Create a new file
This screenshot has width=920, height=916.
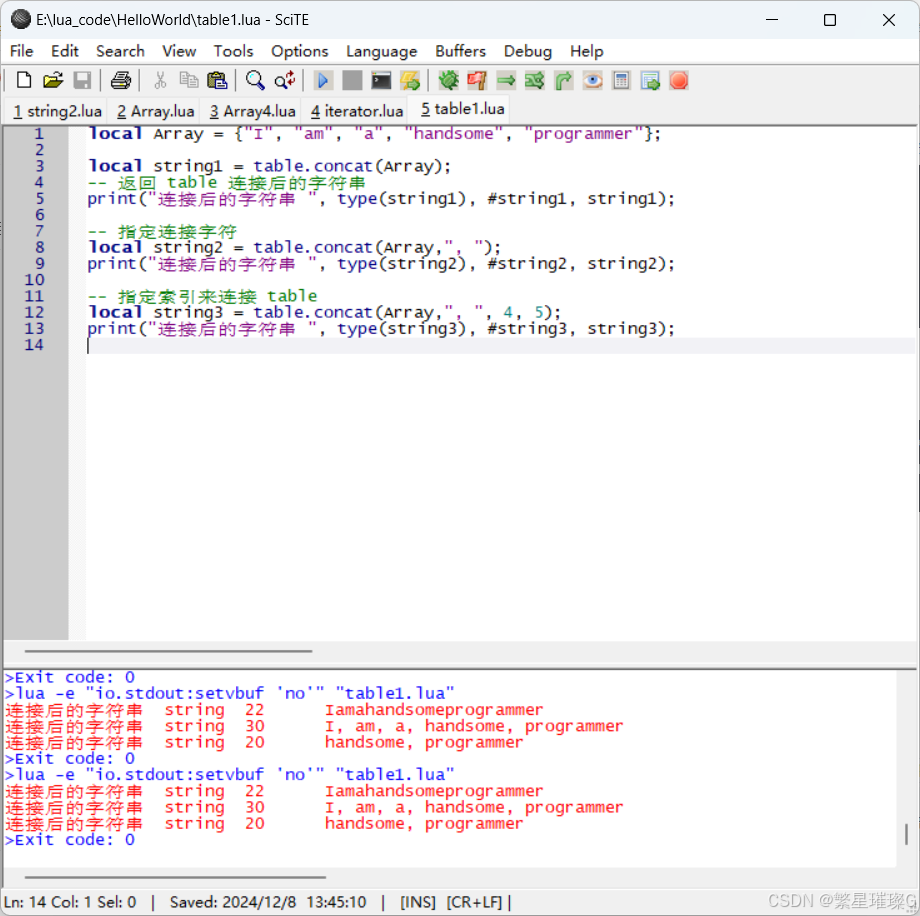23,80
